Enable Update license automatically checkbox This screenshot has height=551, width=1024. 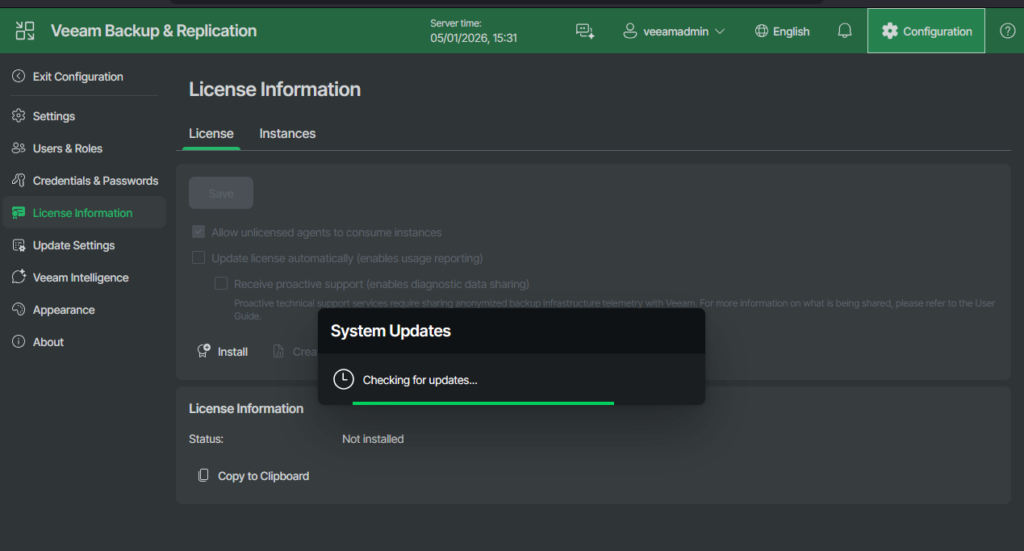(x=198, y=258)
